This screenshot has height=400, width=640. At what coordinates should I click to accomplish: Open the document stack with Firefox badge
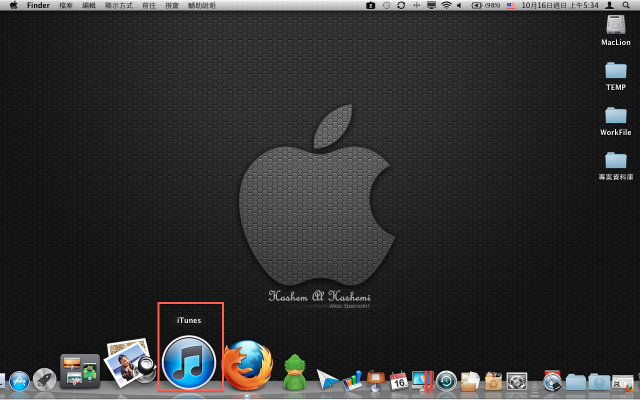[623, 383]
